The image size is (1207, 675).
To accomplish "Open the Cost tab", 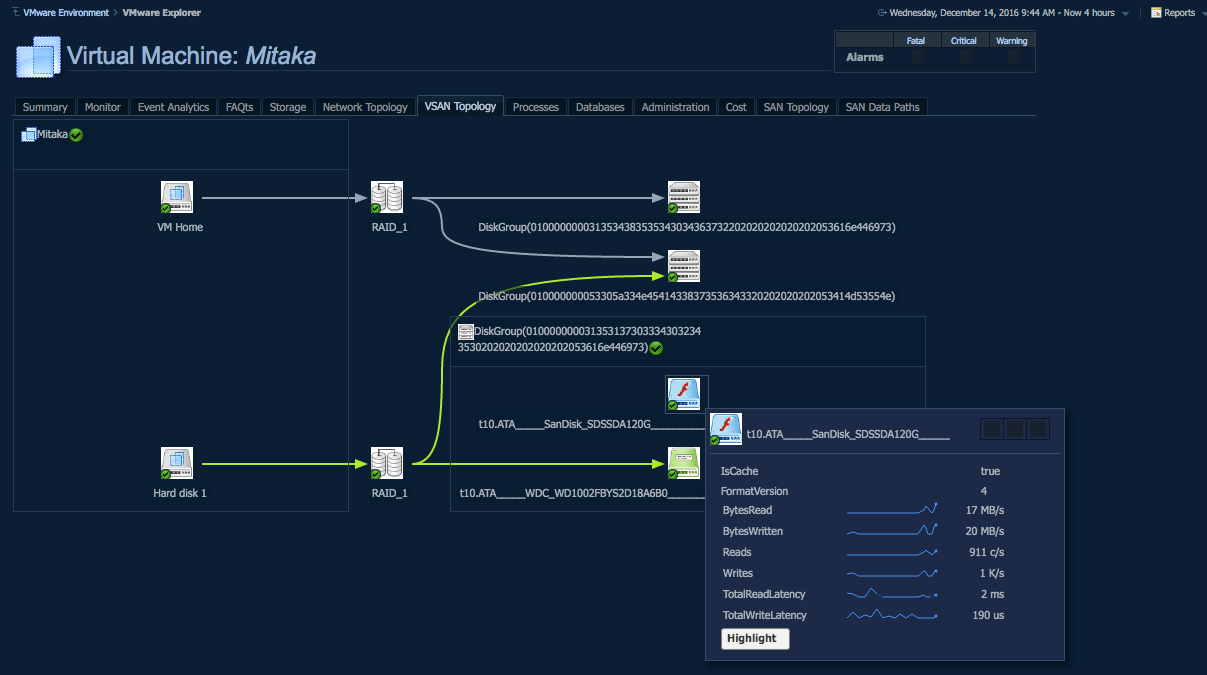I will (x=737, y=107).
